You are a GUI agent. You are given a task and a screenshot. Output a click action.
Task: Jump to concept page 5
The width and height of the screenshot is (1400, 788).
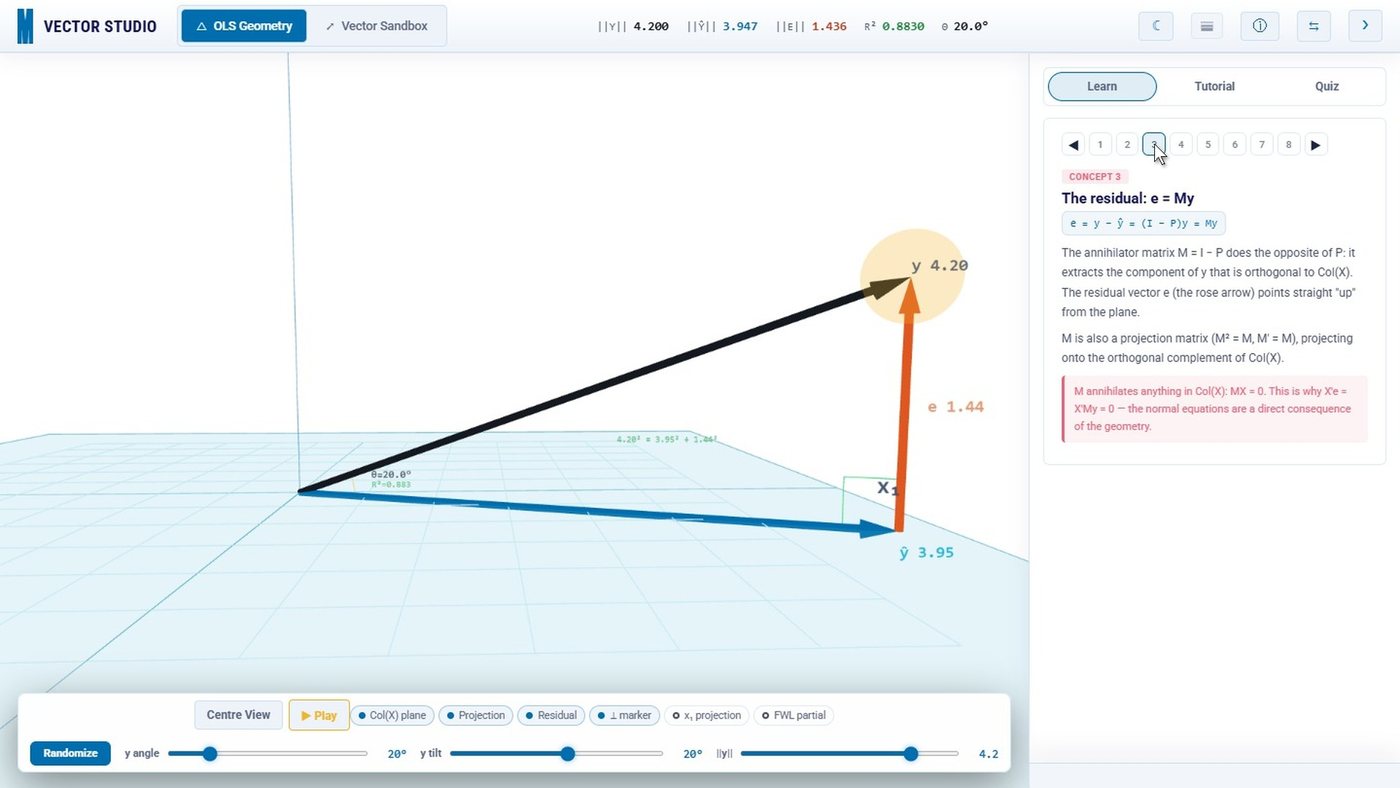1208,145
